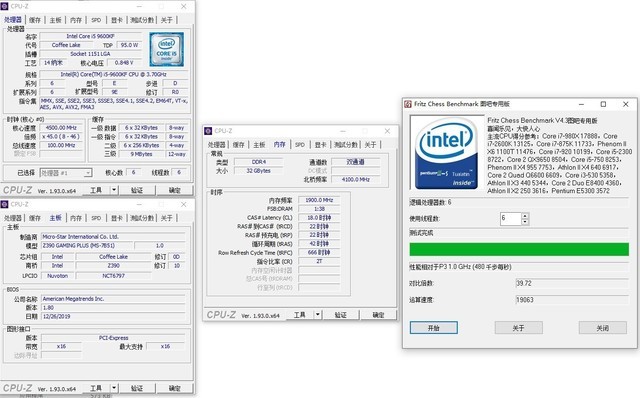
Task: Click CPU-Z title icon of the processor window
Action: 4,6
